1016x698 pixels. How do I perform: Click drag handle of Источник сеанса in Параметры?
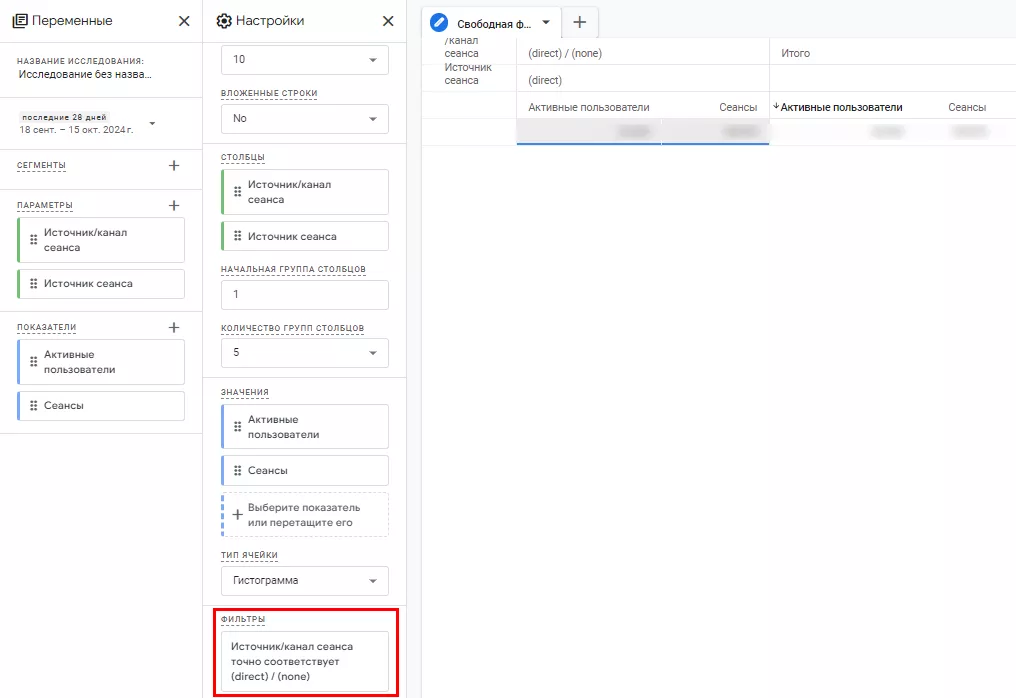click(x=34, y=284)
